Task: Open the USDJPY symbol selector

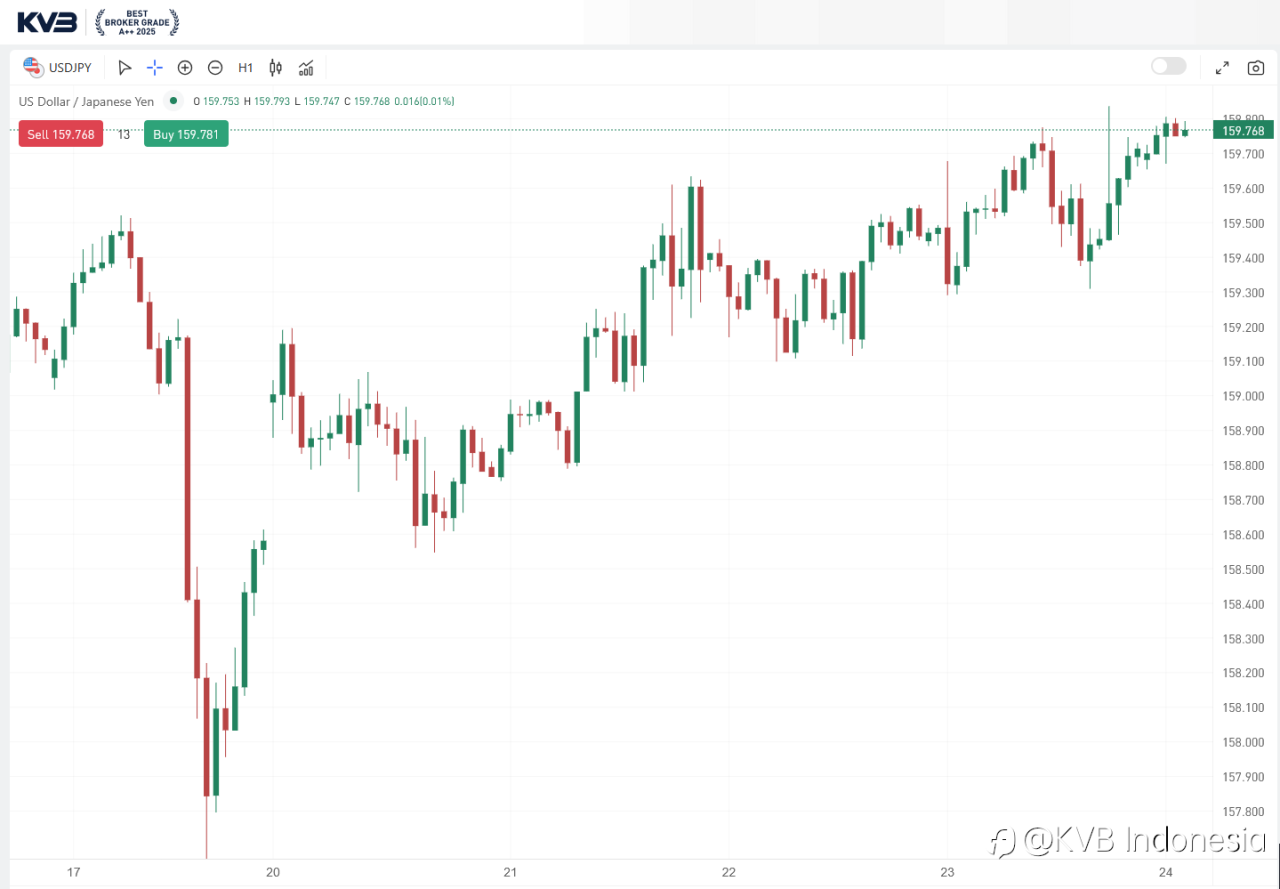Action: click(58, 68)
